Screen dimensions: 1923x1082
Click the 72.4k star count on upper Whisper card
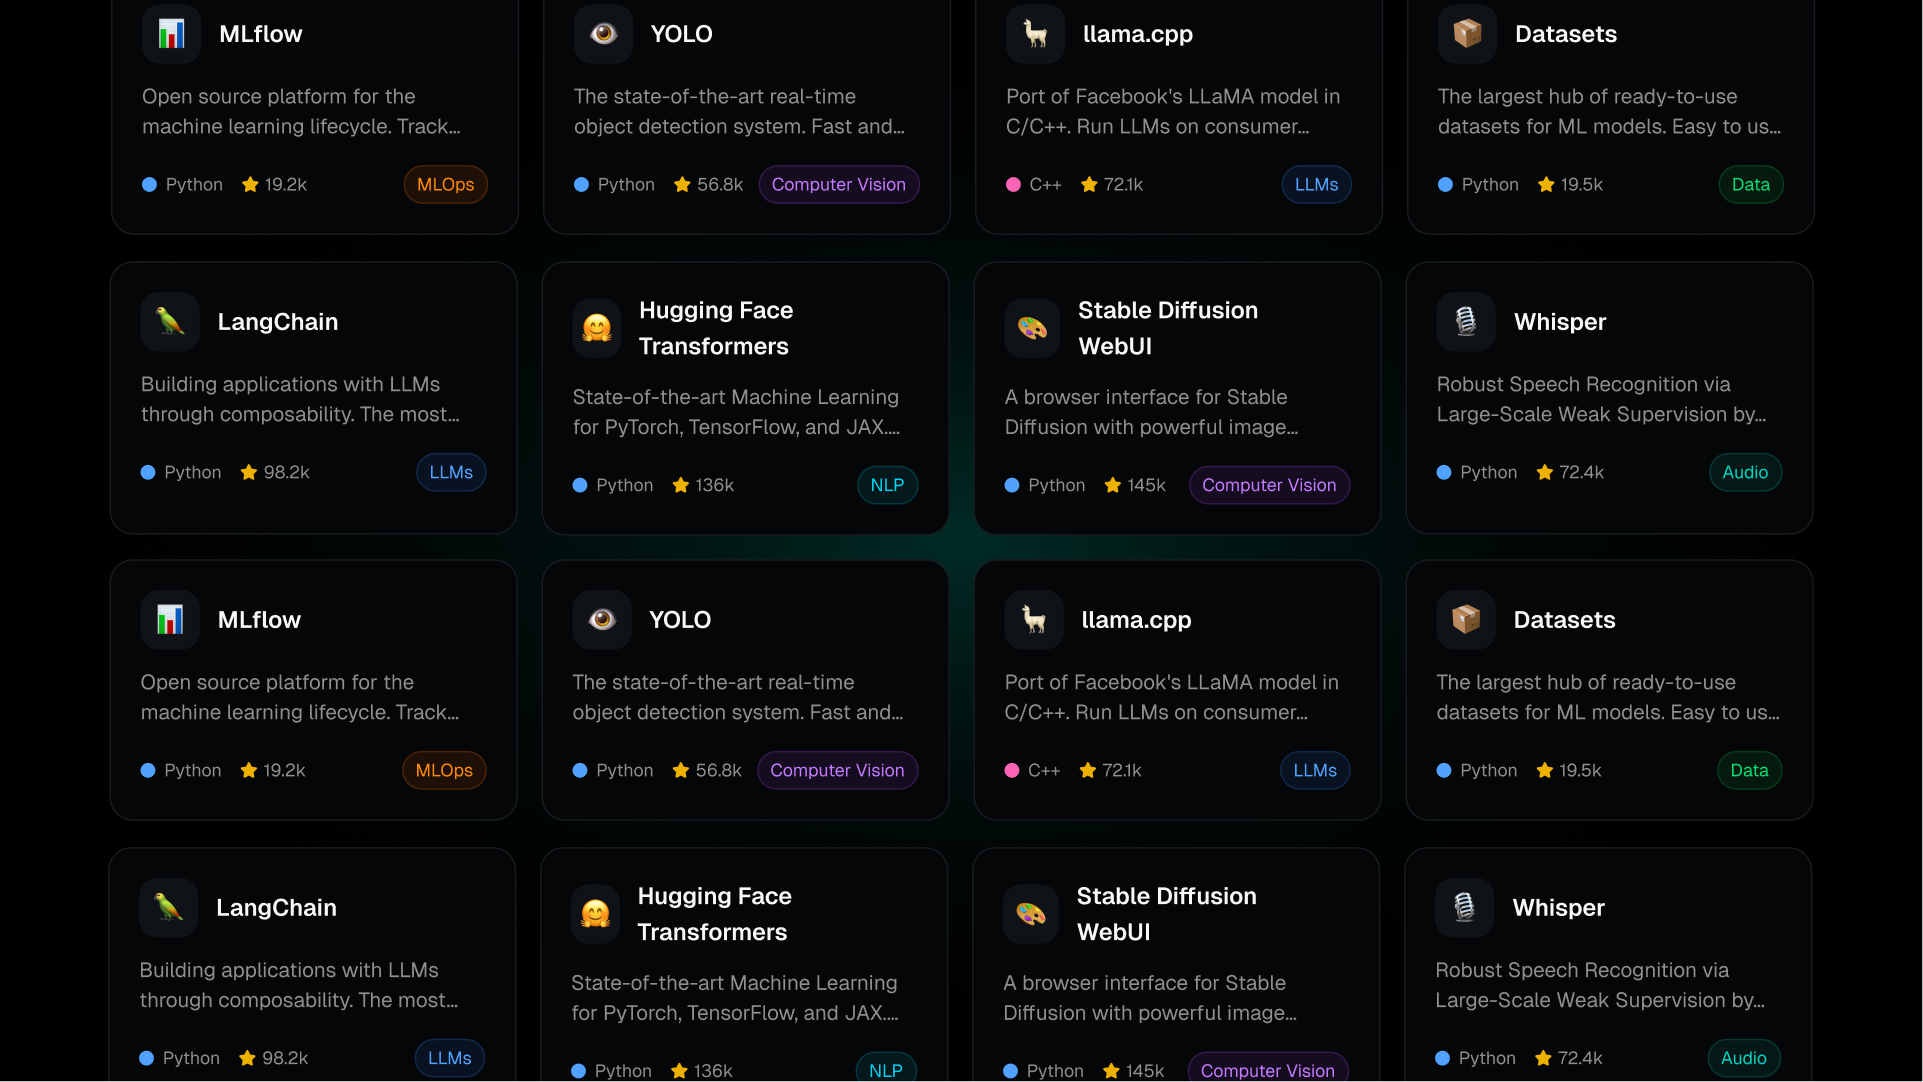tap(1570, 473)
